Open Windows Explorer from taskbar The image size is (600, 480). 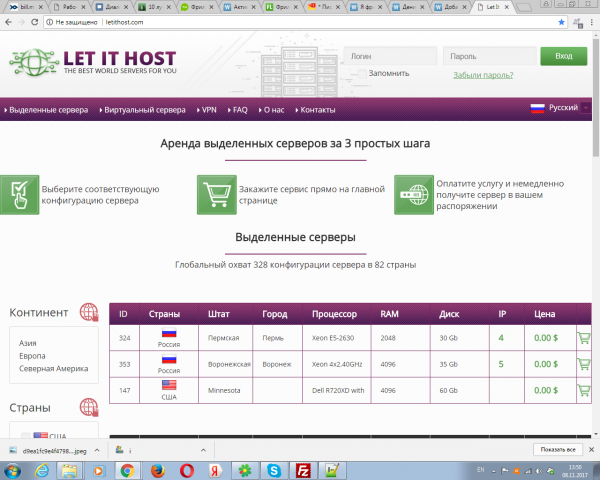tap(69, 471)
